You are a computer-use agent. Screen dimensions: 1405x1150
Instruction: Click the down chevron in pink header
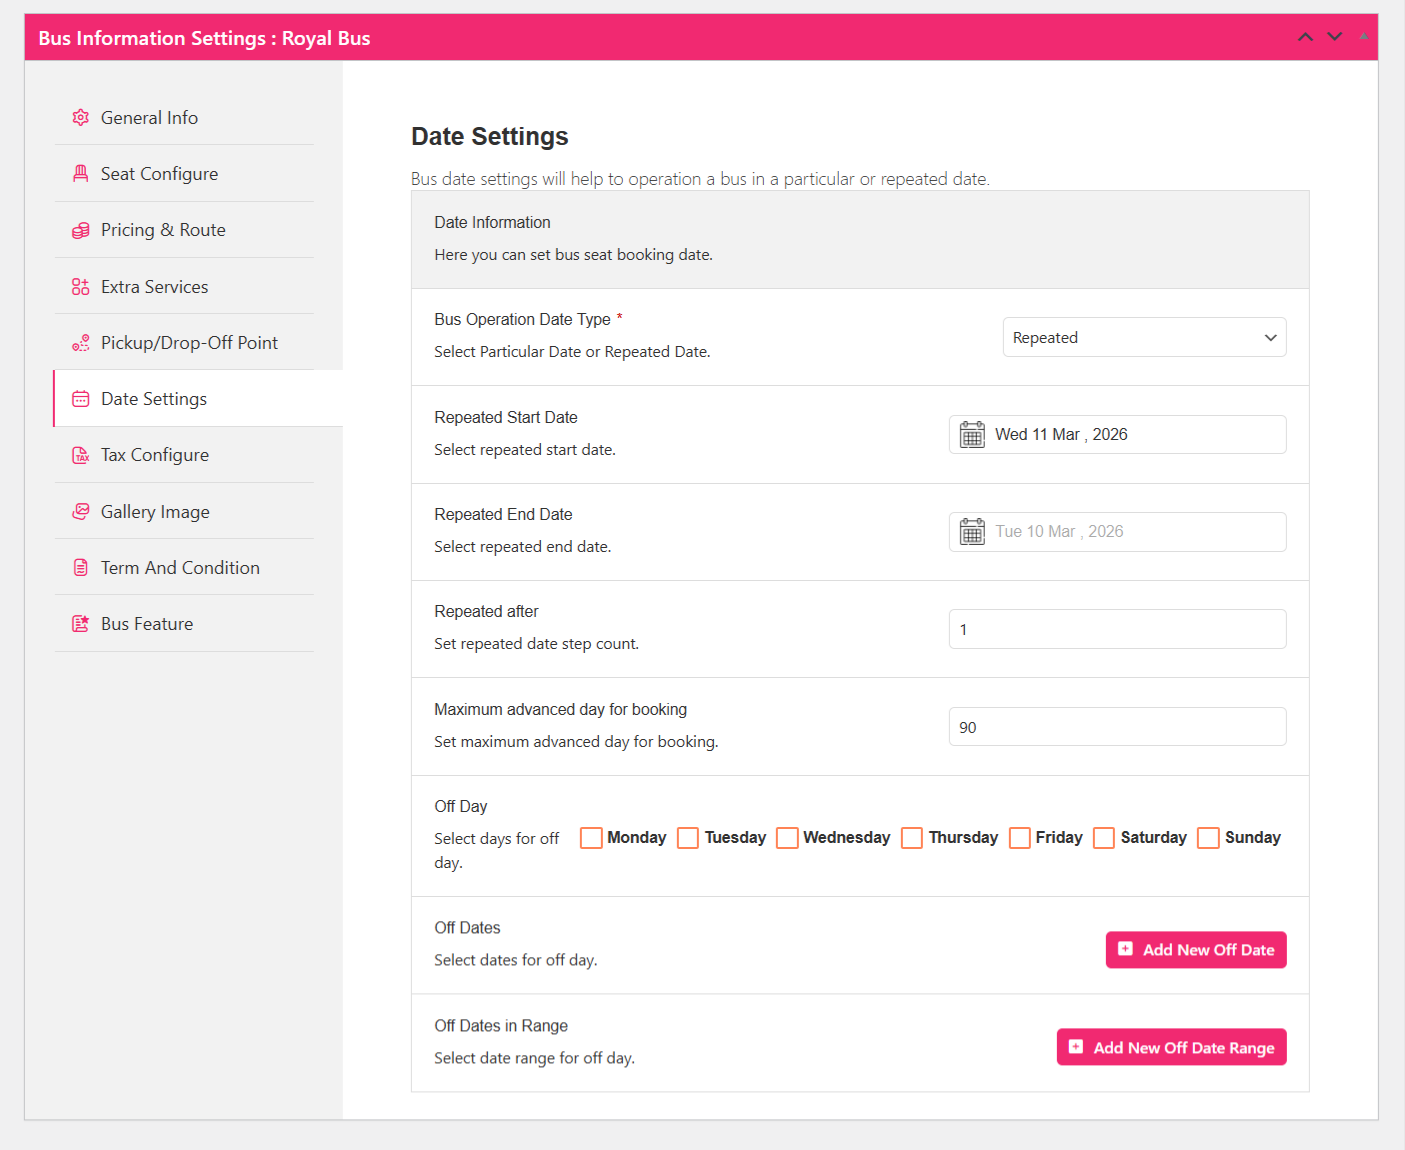[x=1334, y=37]
